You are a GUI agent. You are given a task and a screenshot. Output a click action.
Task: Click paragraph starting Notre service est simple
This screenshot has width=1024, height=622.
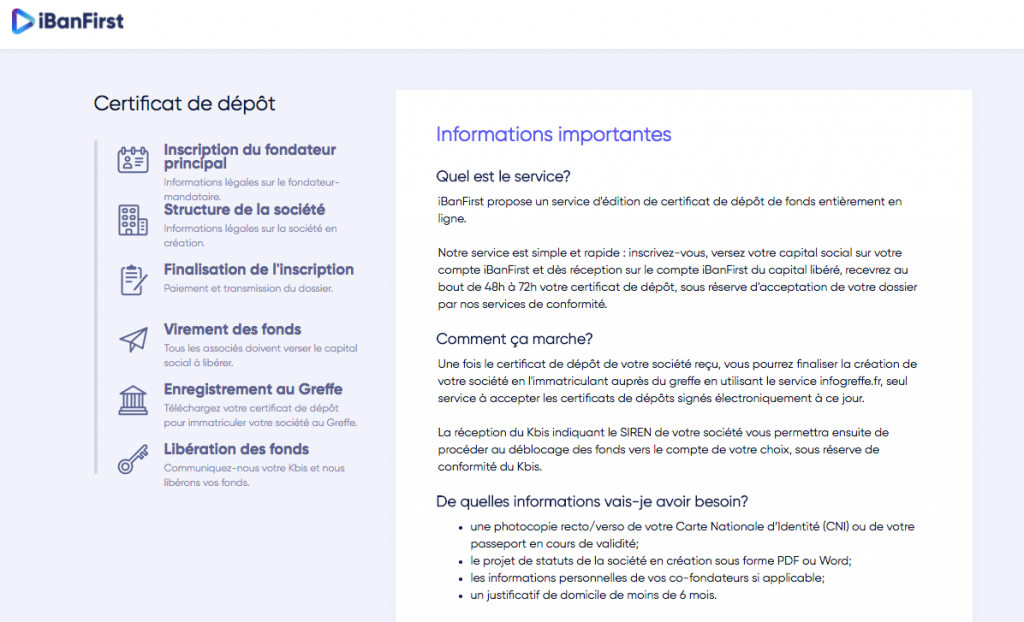(x=677, y=278)
